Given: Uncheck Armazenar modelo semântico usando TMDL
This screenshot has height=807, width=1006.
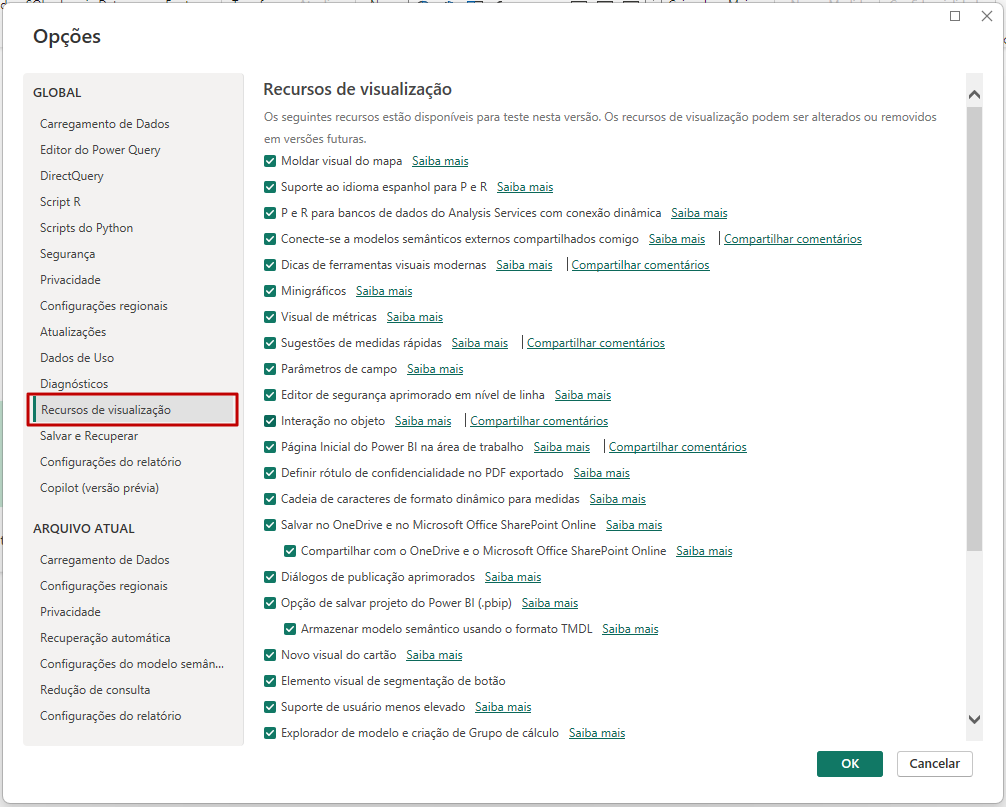Looking at the screenshot, I should pos(290,629).
